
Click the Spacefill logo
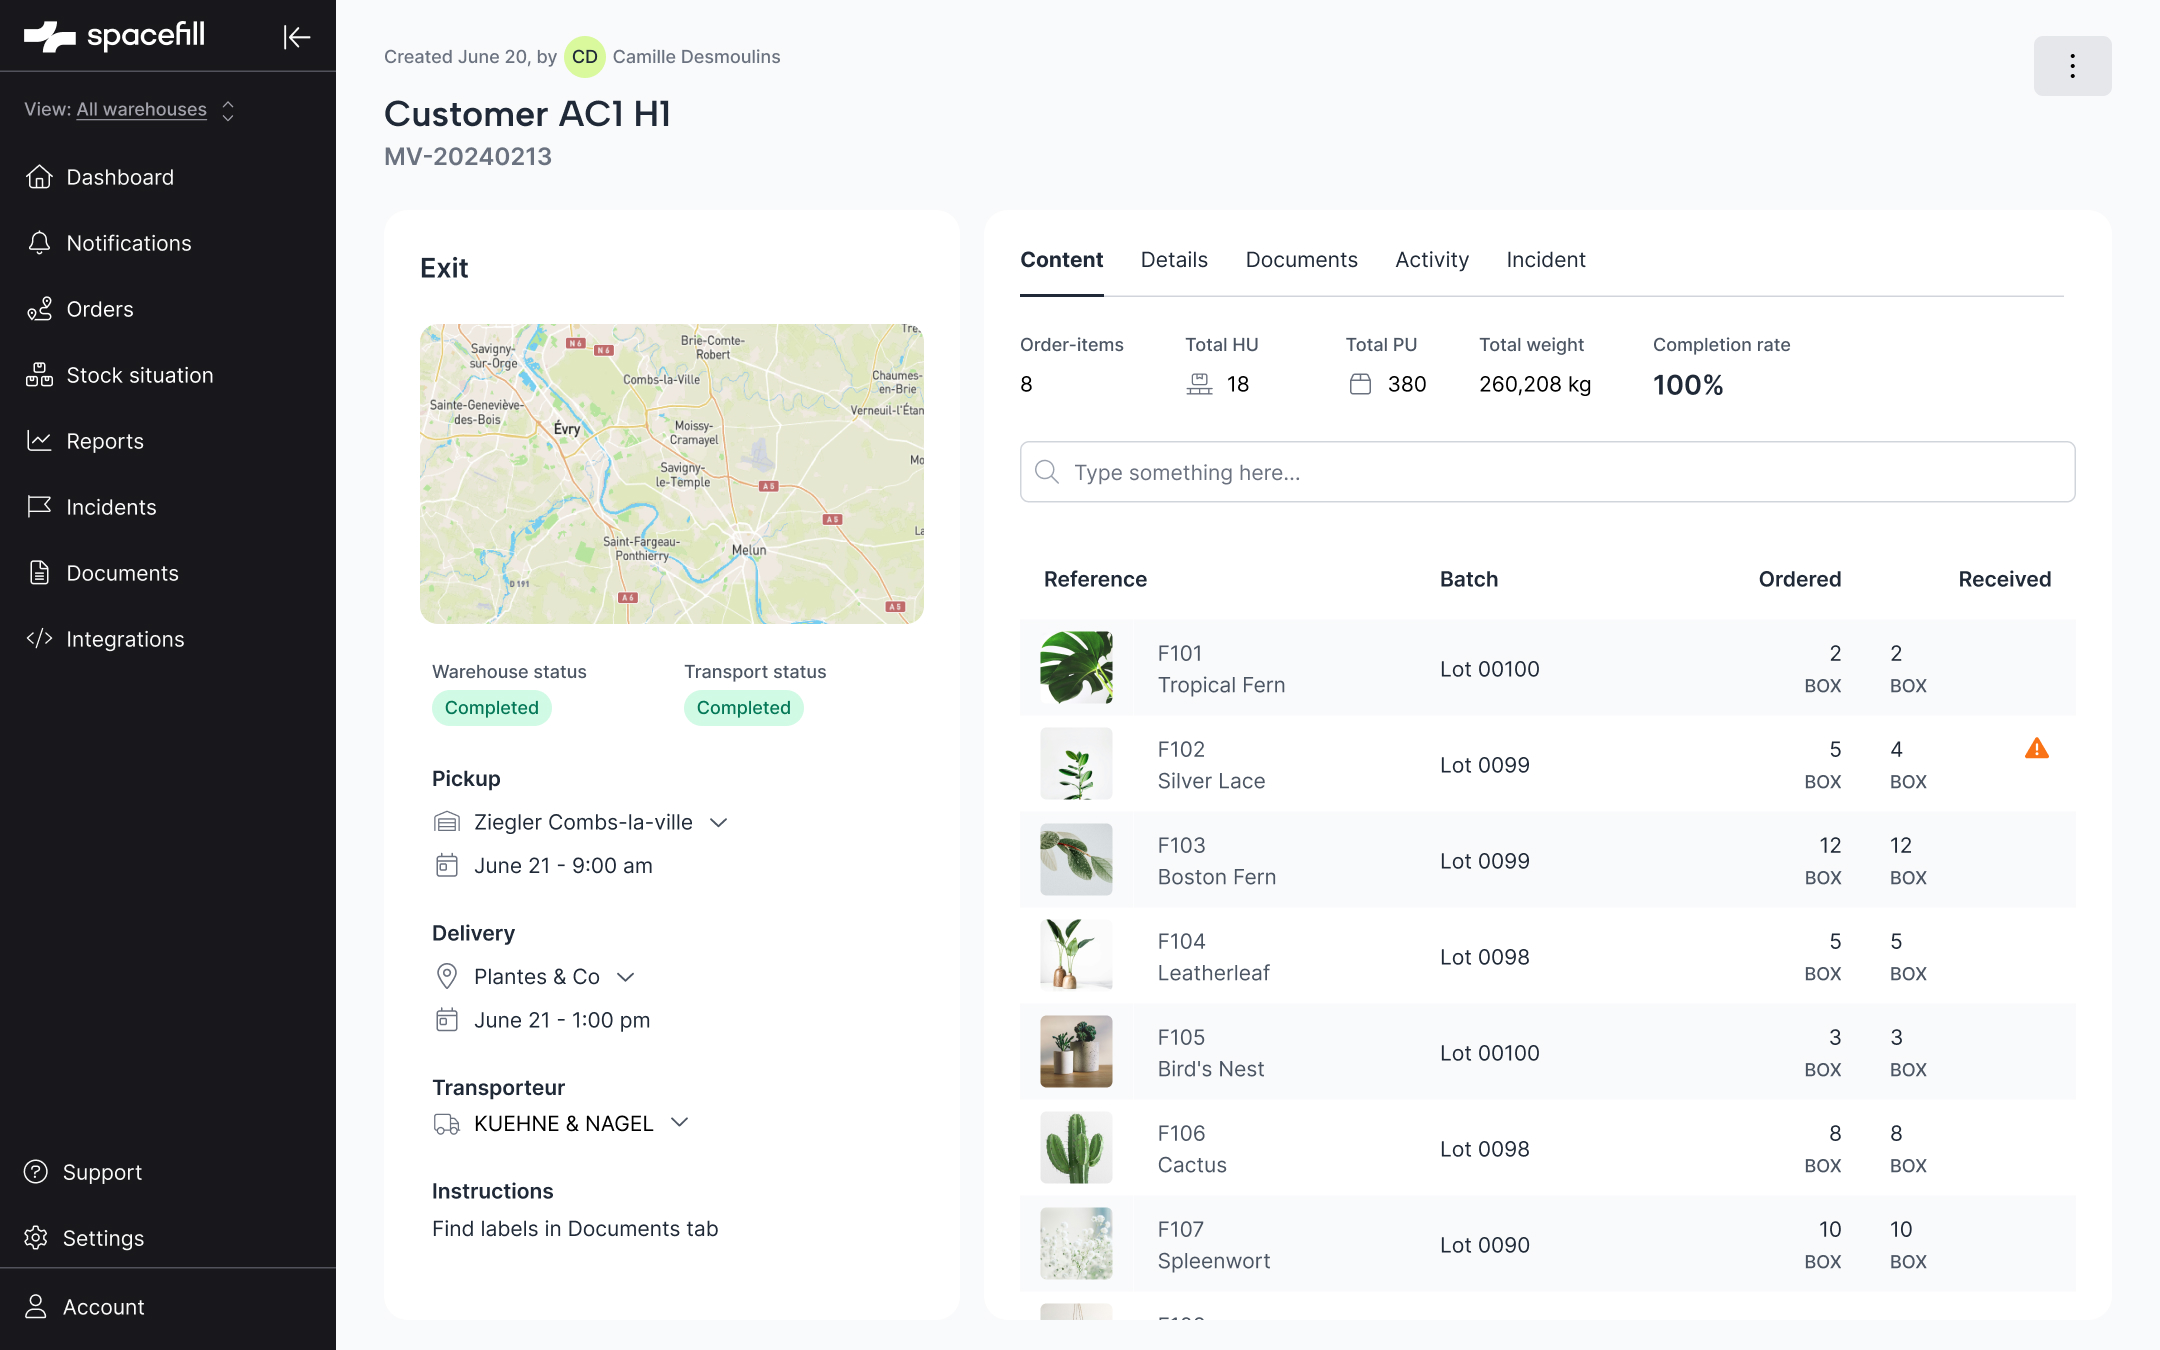click(x=115, y=36)
